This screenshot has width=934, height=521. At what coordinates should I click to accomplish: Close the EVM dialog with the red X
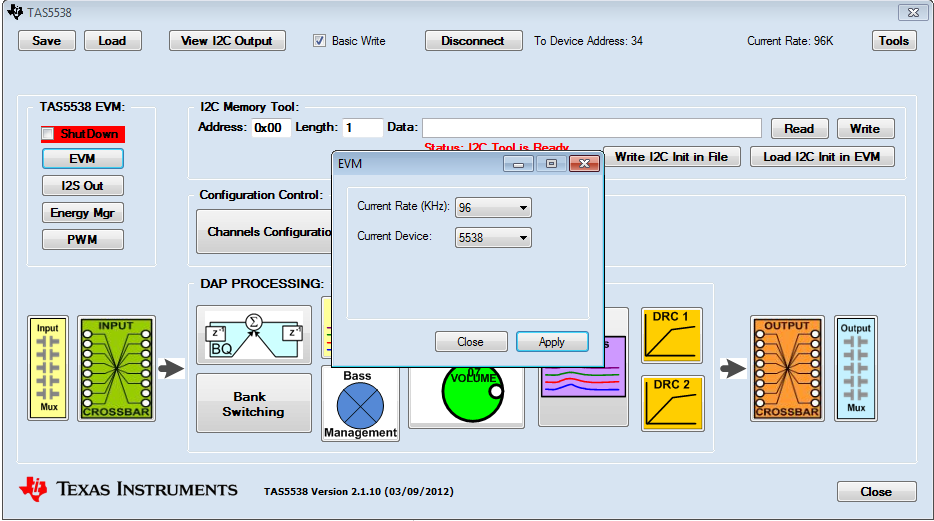584,163
